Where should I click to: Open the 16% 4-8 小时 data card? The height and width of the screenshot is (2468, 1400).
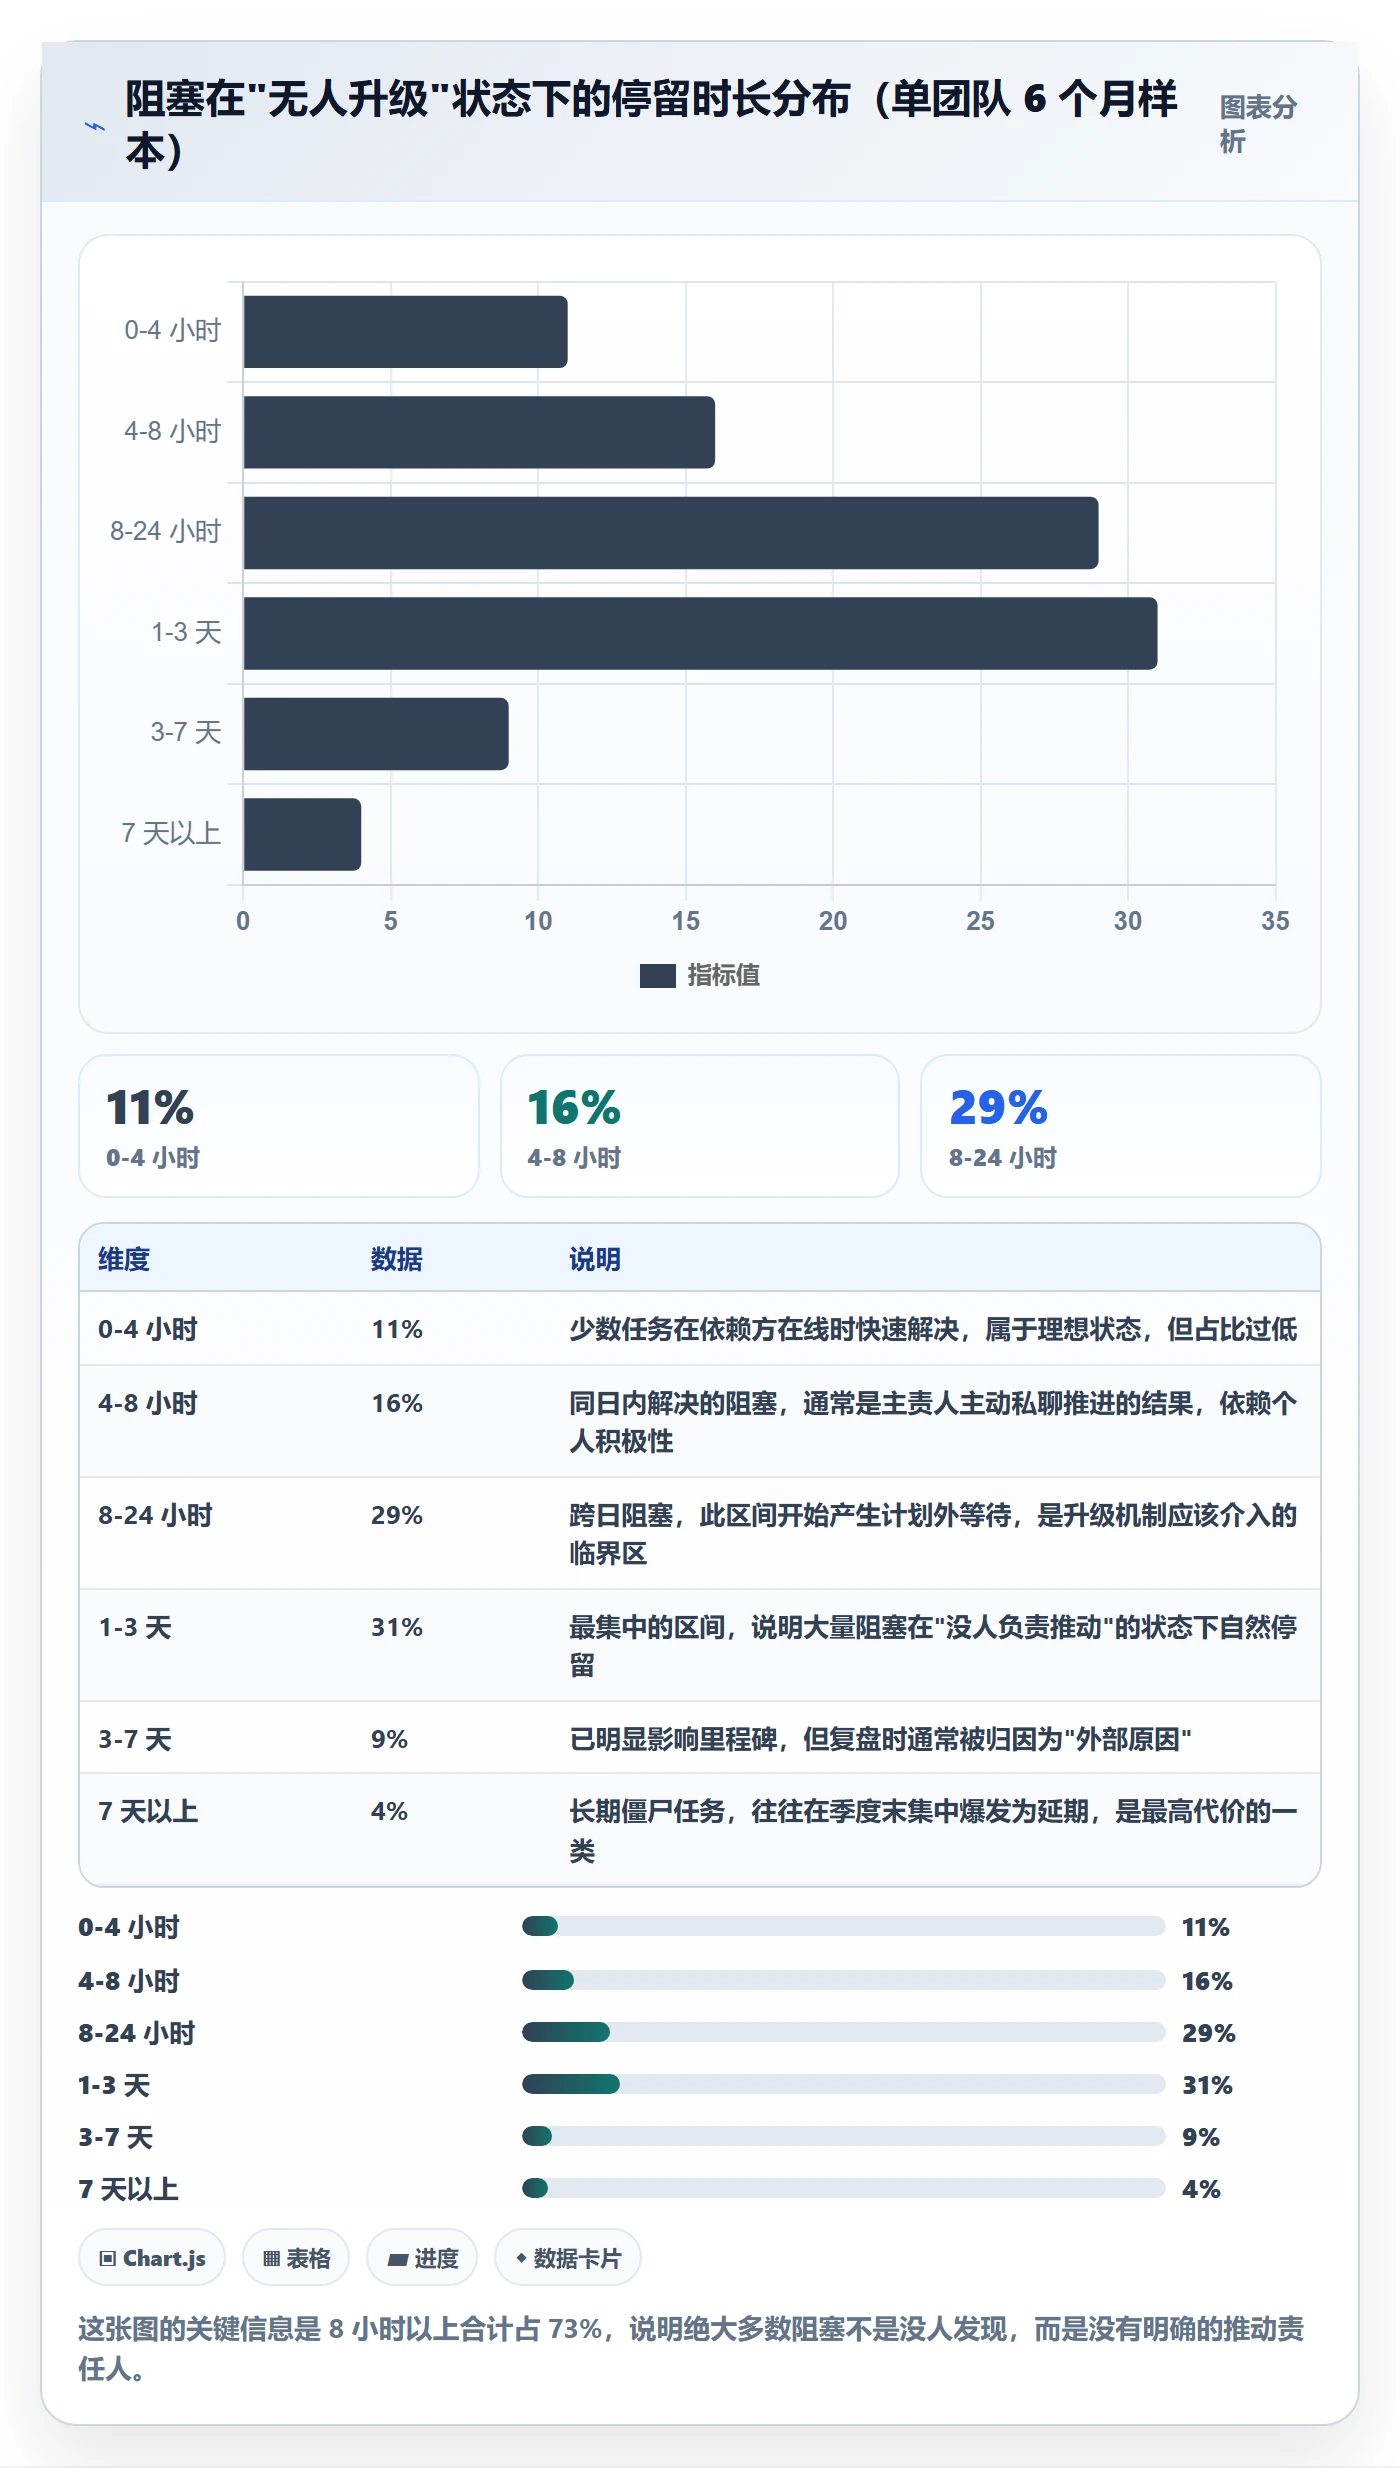[700, 1126]
